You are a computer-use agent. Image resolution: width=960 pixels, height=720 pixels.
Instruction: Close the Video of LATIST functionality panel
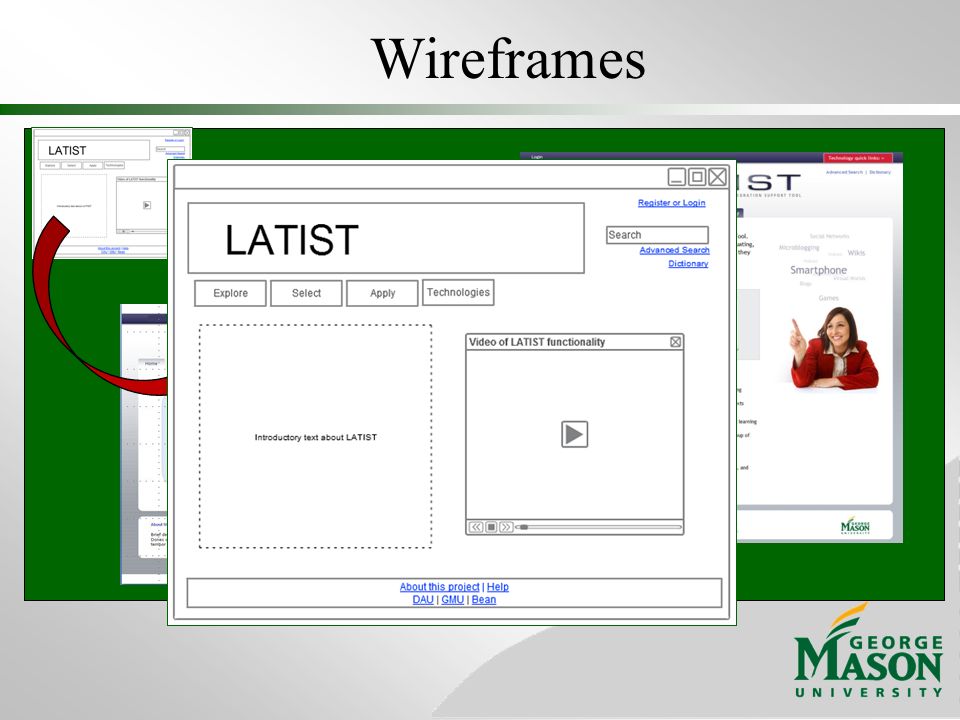[x=675, y=342]
